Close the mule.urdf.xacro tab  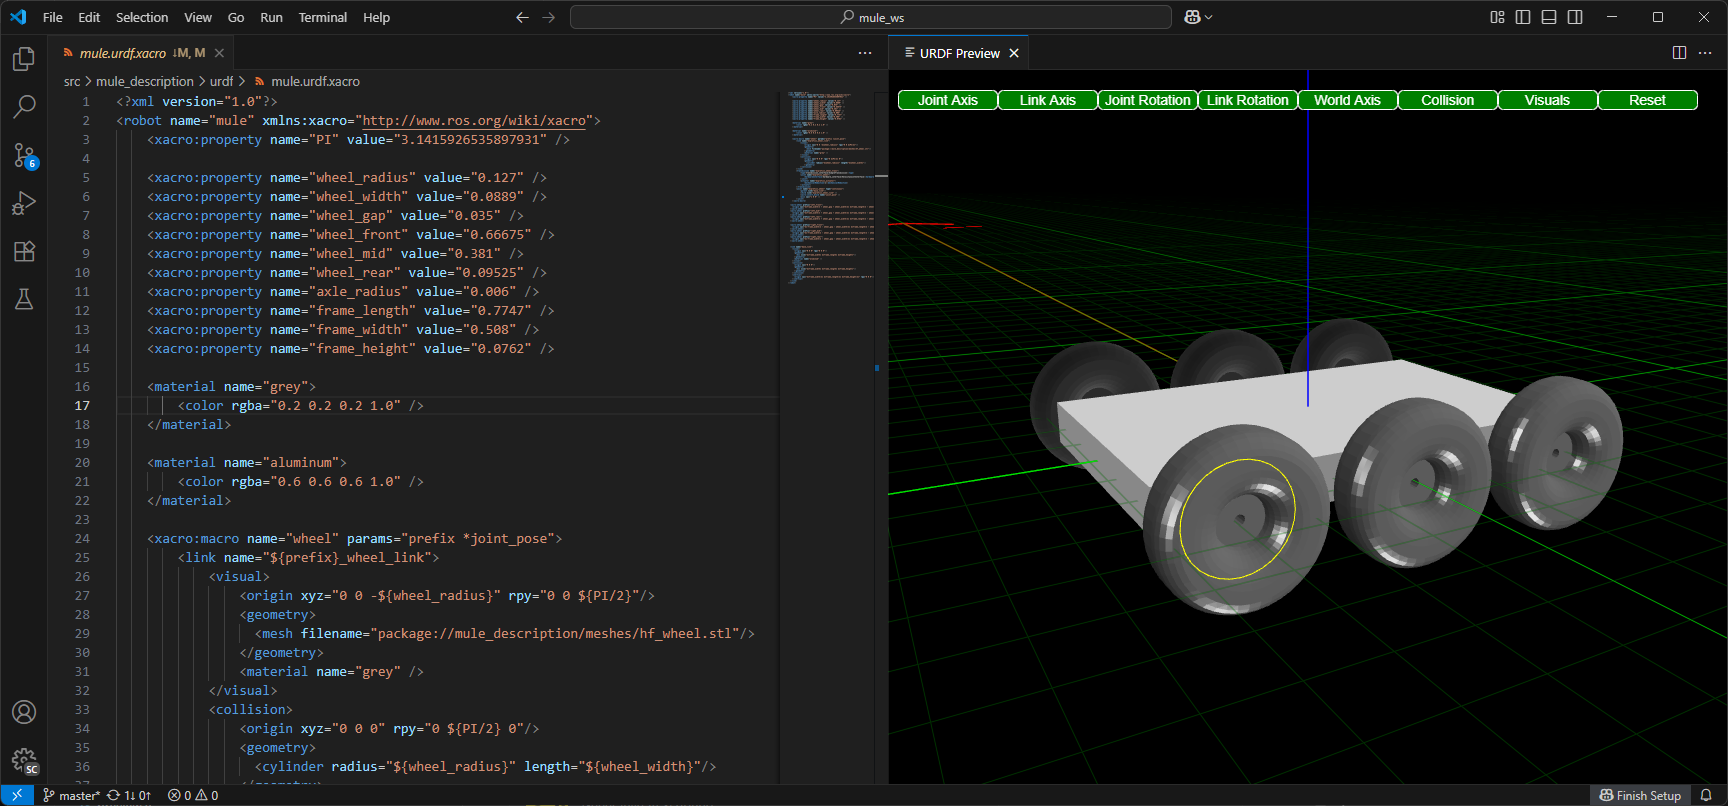[219, 53]
